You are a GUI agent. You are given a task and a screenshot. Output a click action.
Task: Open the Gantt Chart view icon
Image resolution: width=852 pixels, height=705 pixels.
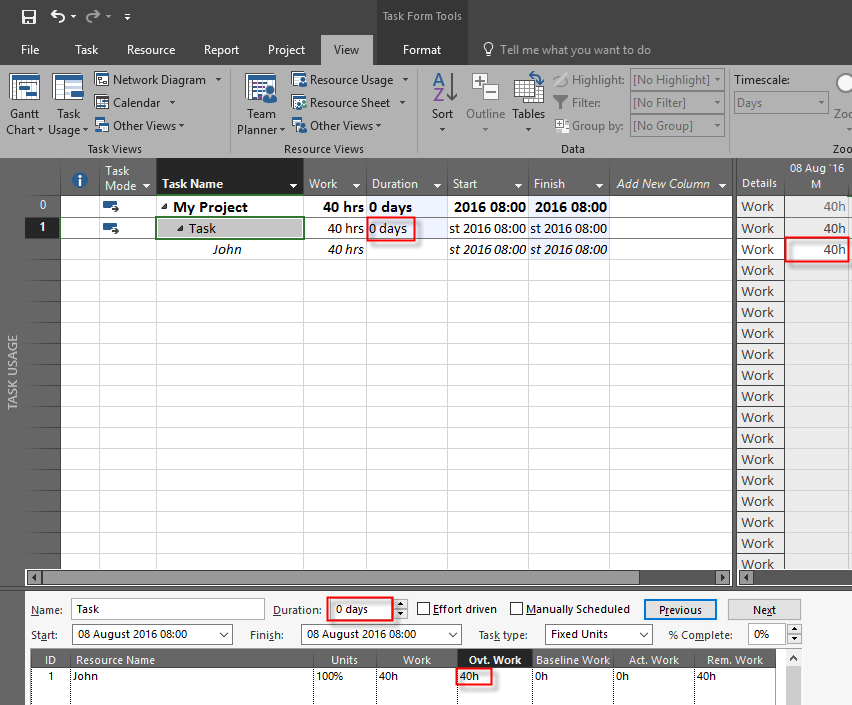24,89
